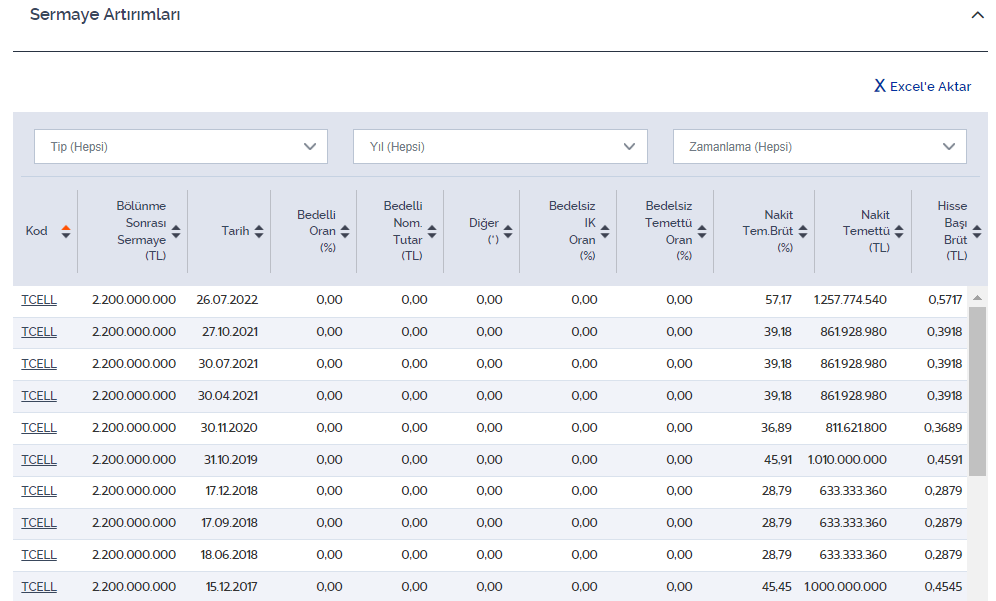Select dividend amount 811.621.800
Viewport: 996px width, 601px height.
856,428
